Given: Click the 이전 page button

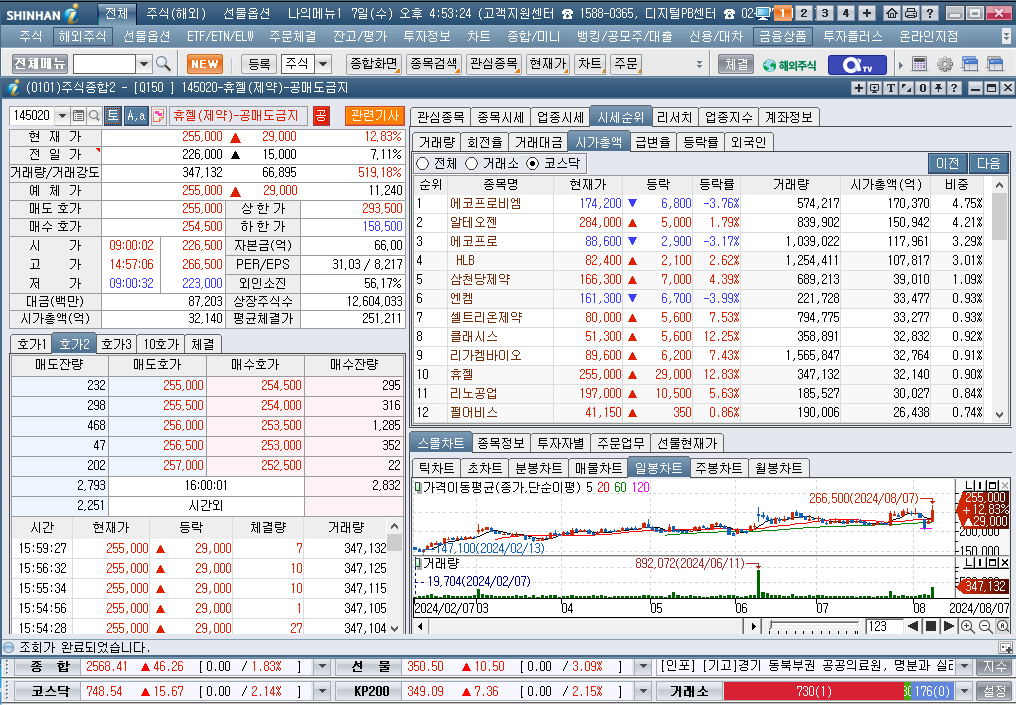Looking at the screenshot, I should pyautogui.click(x=947, y=163).
